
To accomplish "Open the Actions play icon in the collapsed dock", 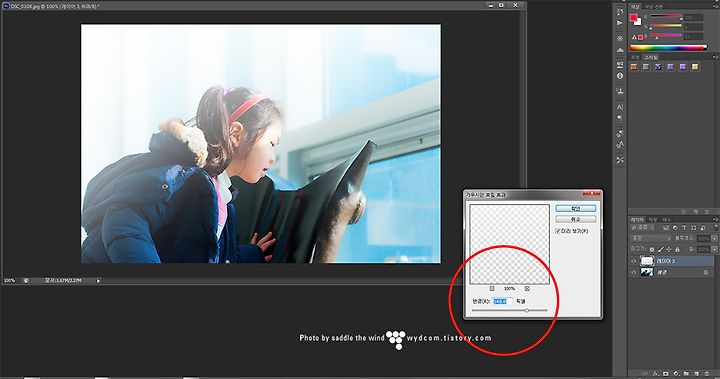I will point(620,23).
